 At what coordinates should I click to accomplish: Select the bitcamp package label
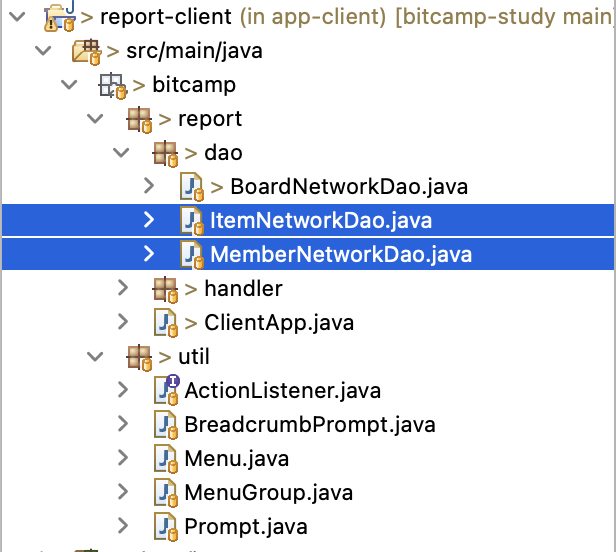[194, 85]
